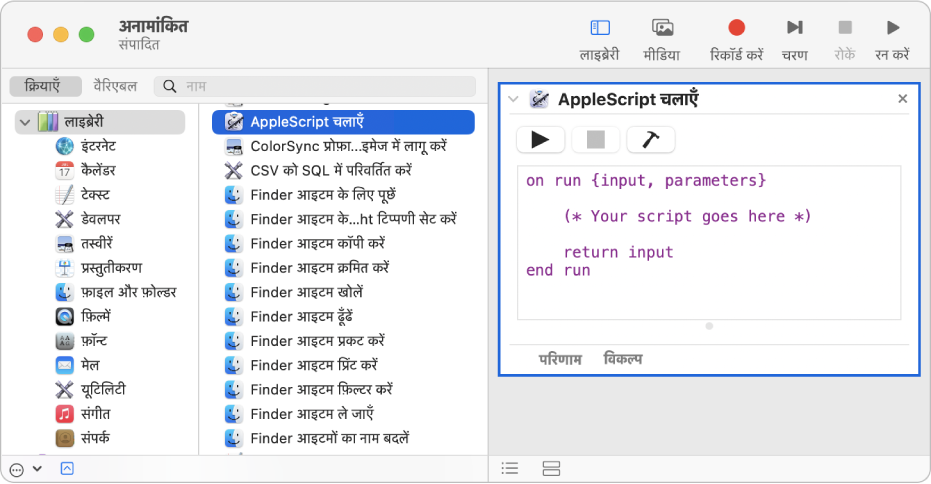The image size is (931, 484).
Task: Show the log list view
Action: (509, 469)
